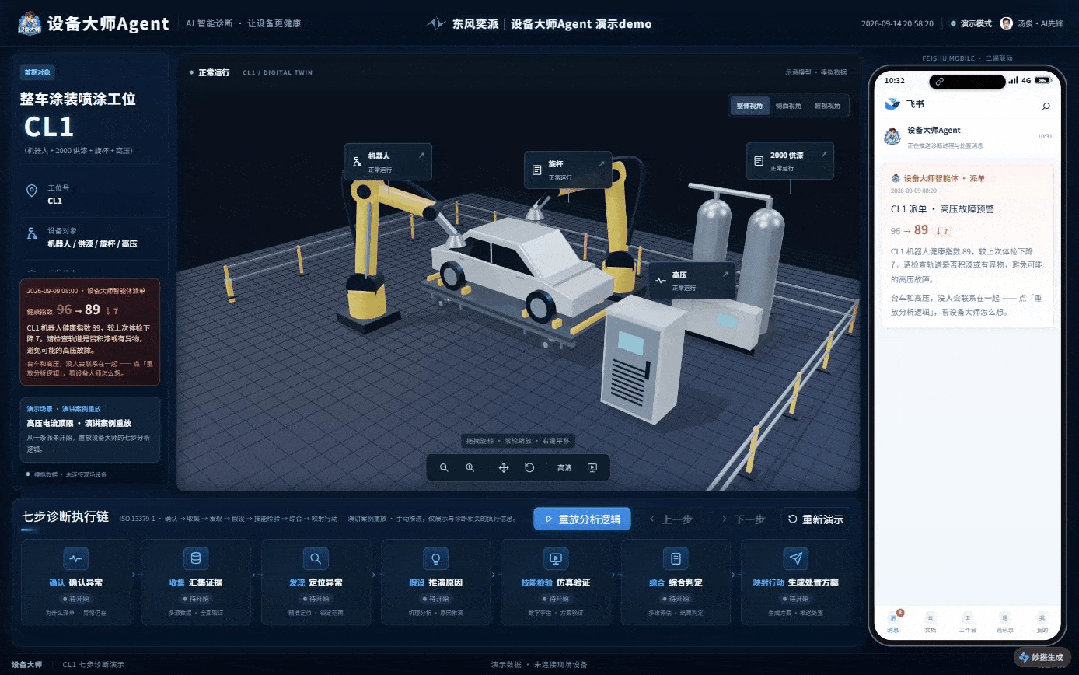Select the 推演原因 lightbulb step icon

pyautogui.click(x=436, y=559)
